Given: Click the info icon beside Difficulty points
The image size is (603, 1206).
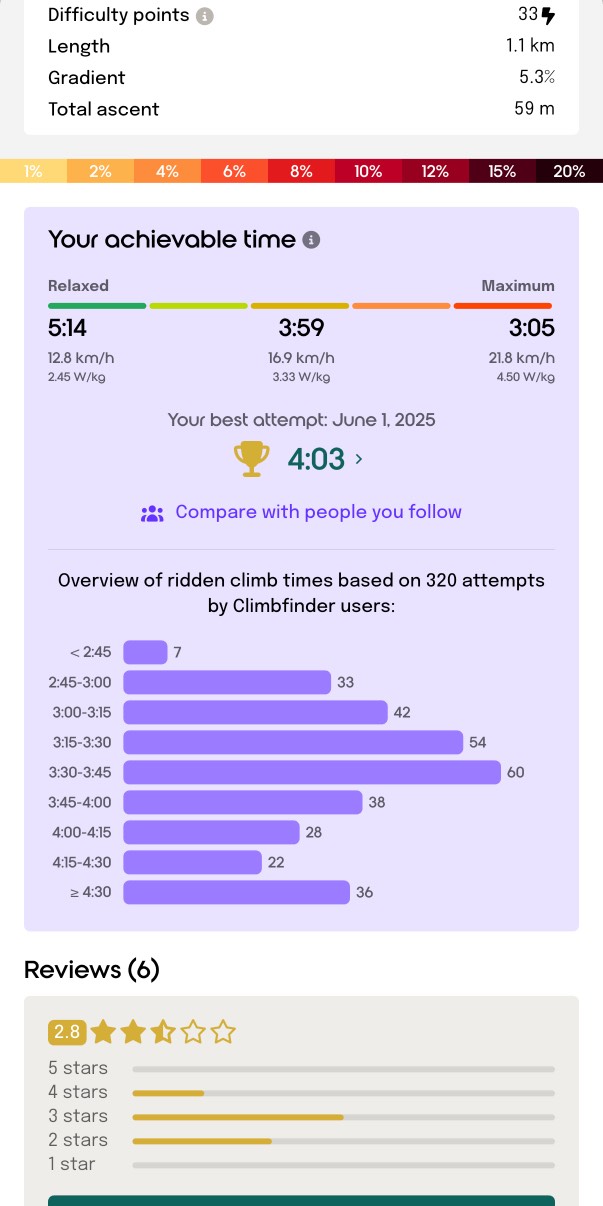Looking at the screenshot, I should [x=205, y=16].
